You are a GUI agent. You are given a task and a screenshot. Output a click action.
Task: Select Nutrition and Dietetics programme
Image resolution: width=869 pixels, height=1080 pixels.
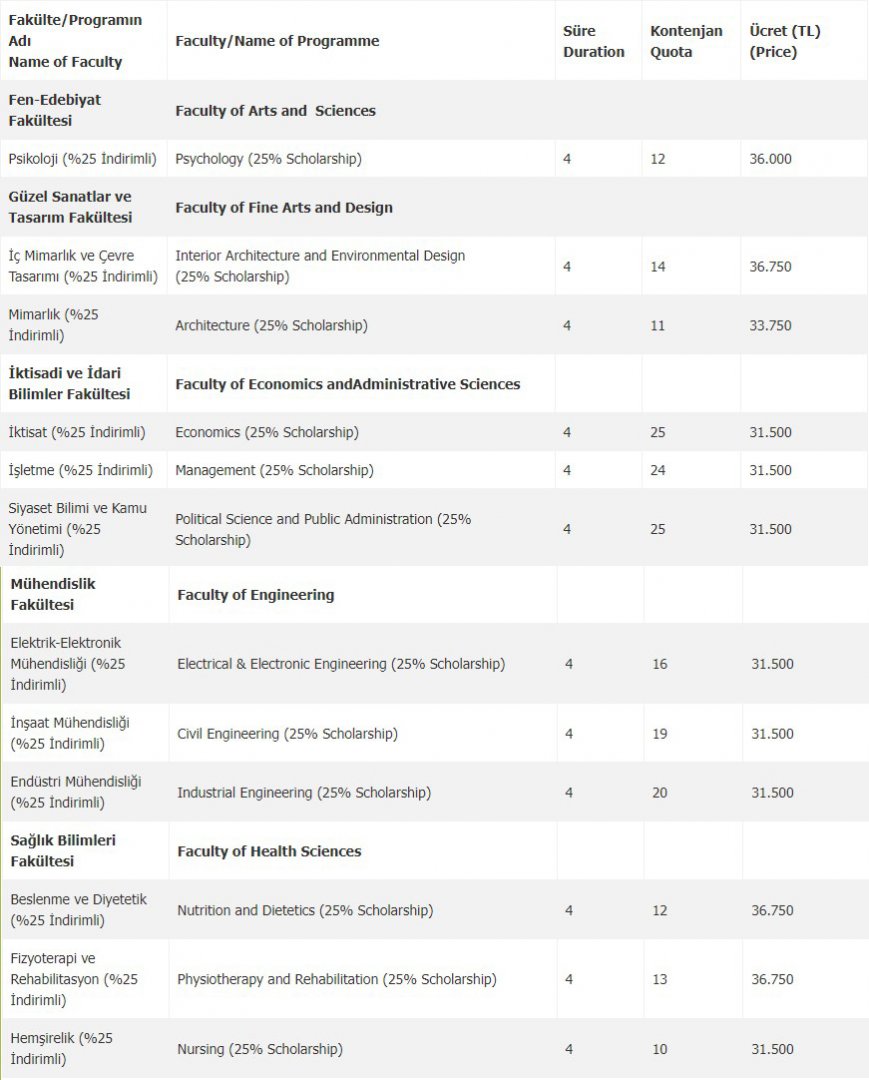pos(305,911)
